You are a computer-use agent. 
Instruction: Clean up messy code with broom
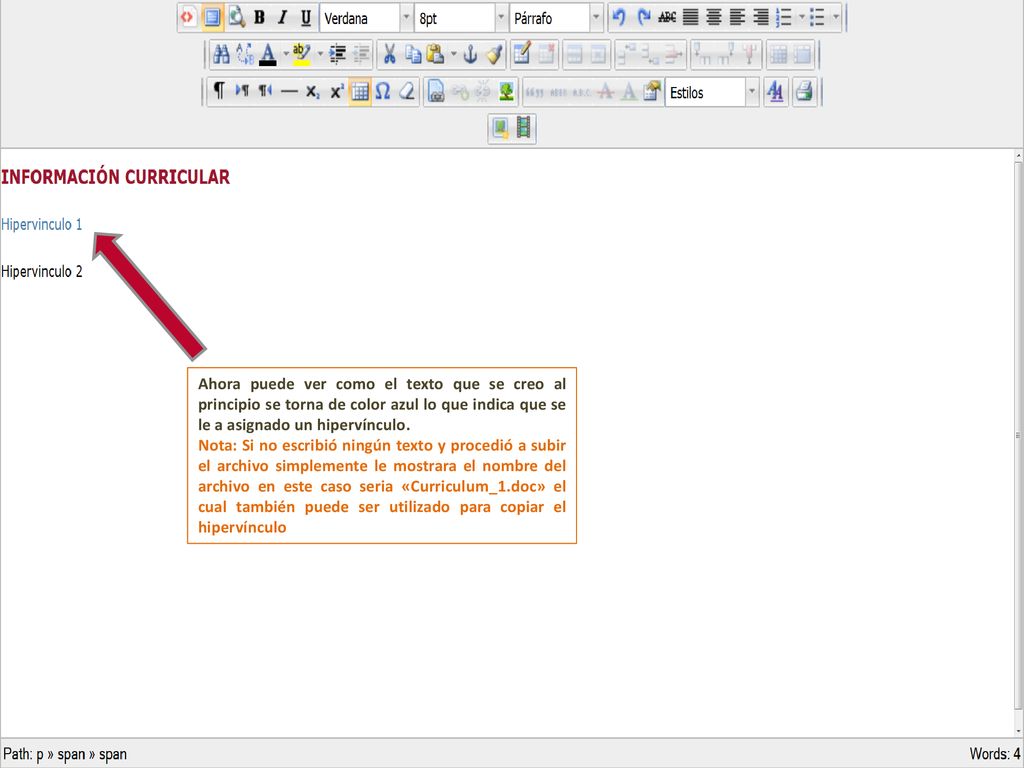tap(494, 55)
